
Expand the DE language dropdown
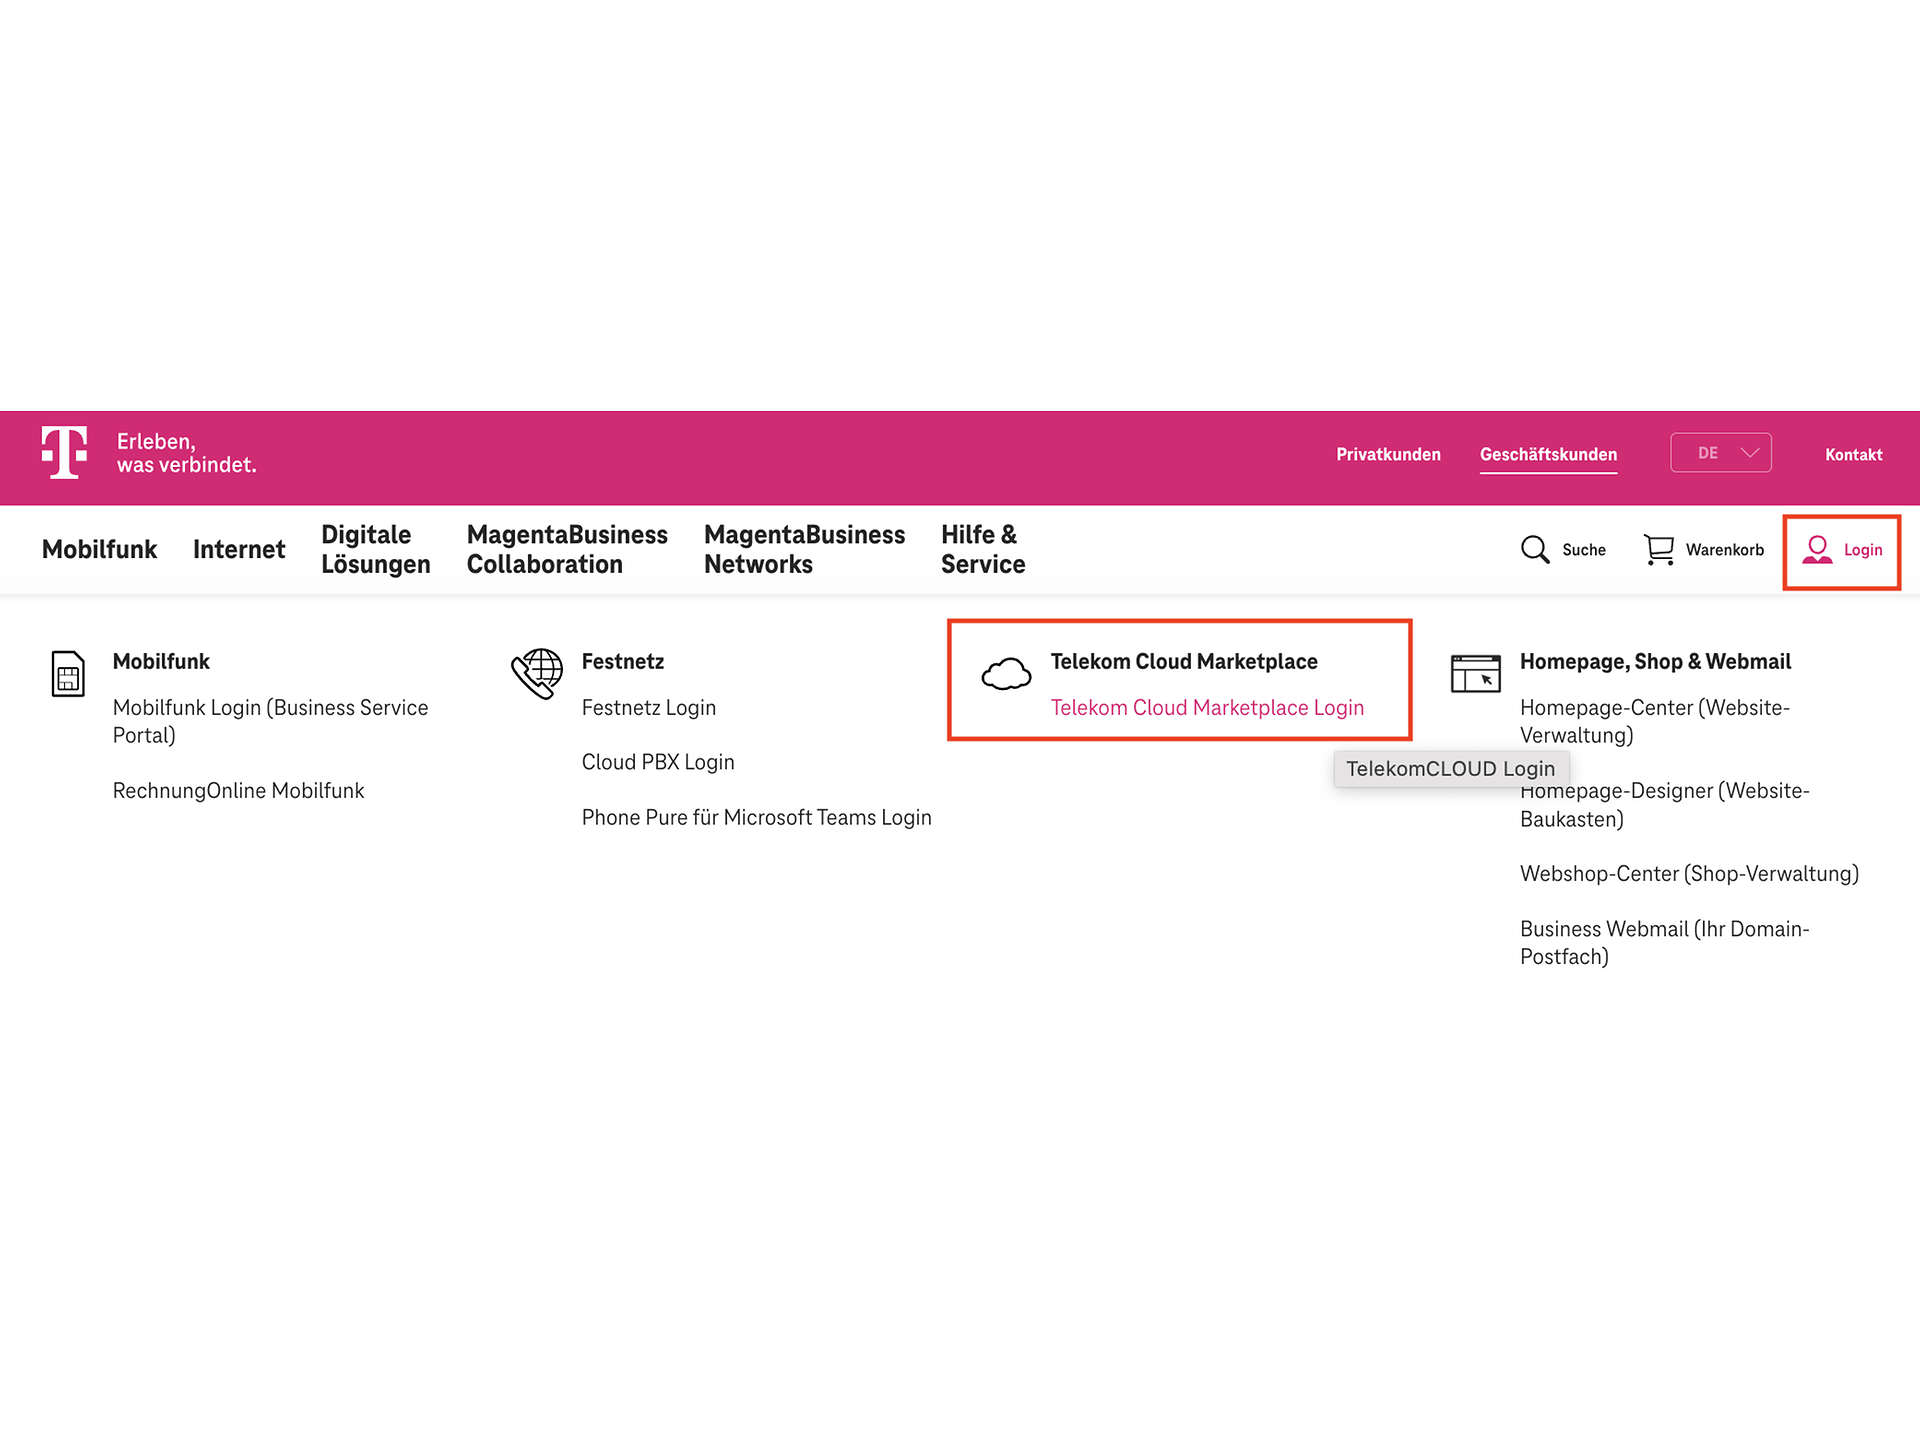(x=1721, y=452)
